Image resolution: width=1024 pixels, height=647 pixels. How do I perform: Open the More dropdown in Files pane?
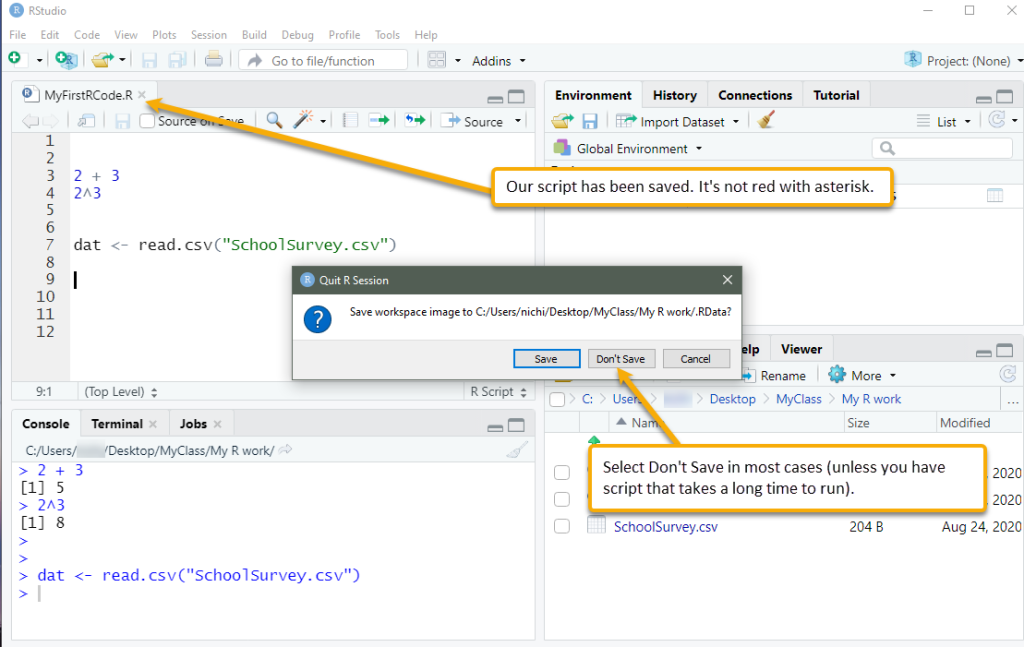(862, 375)
